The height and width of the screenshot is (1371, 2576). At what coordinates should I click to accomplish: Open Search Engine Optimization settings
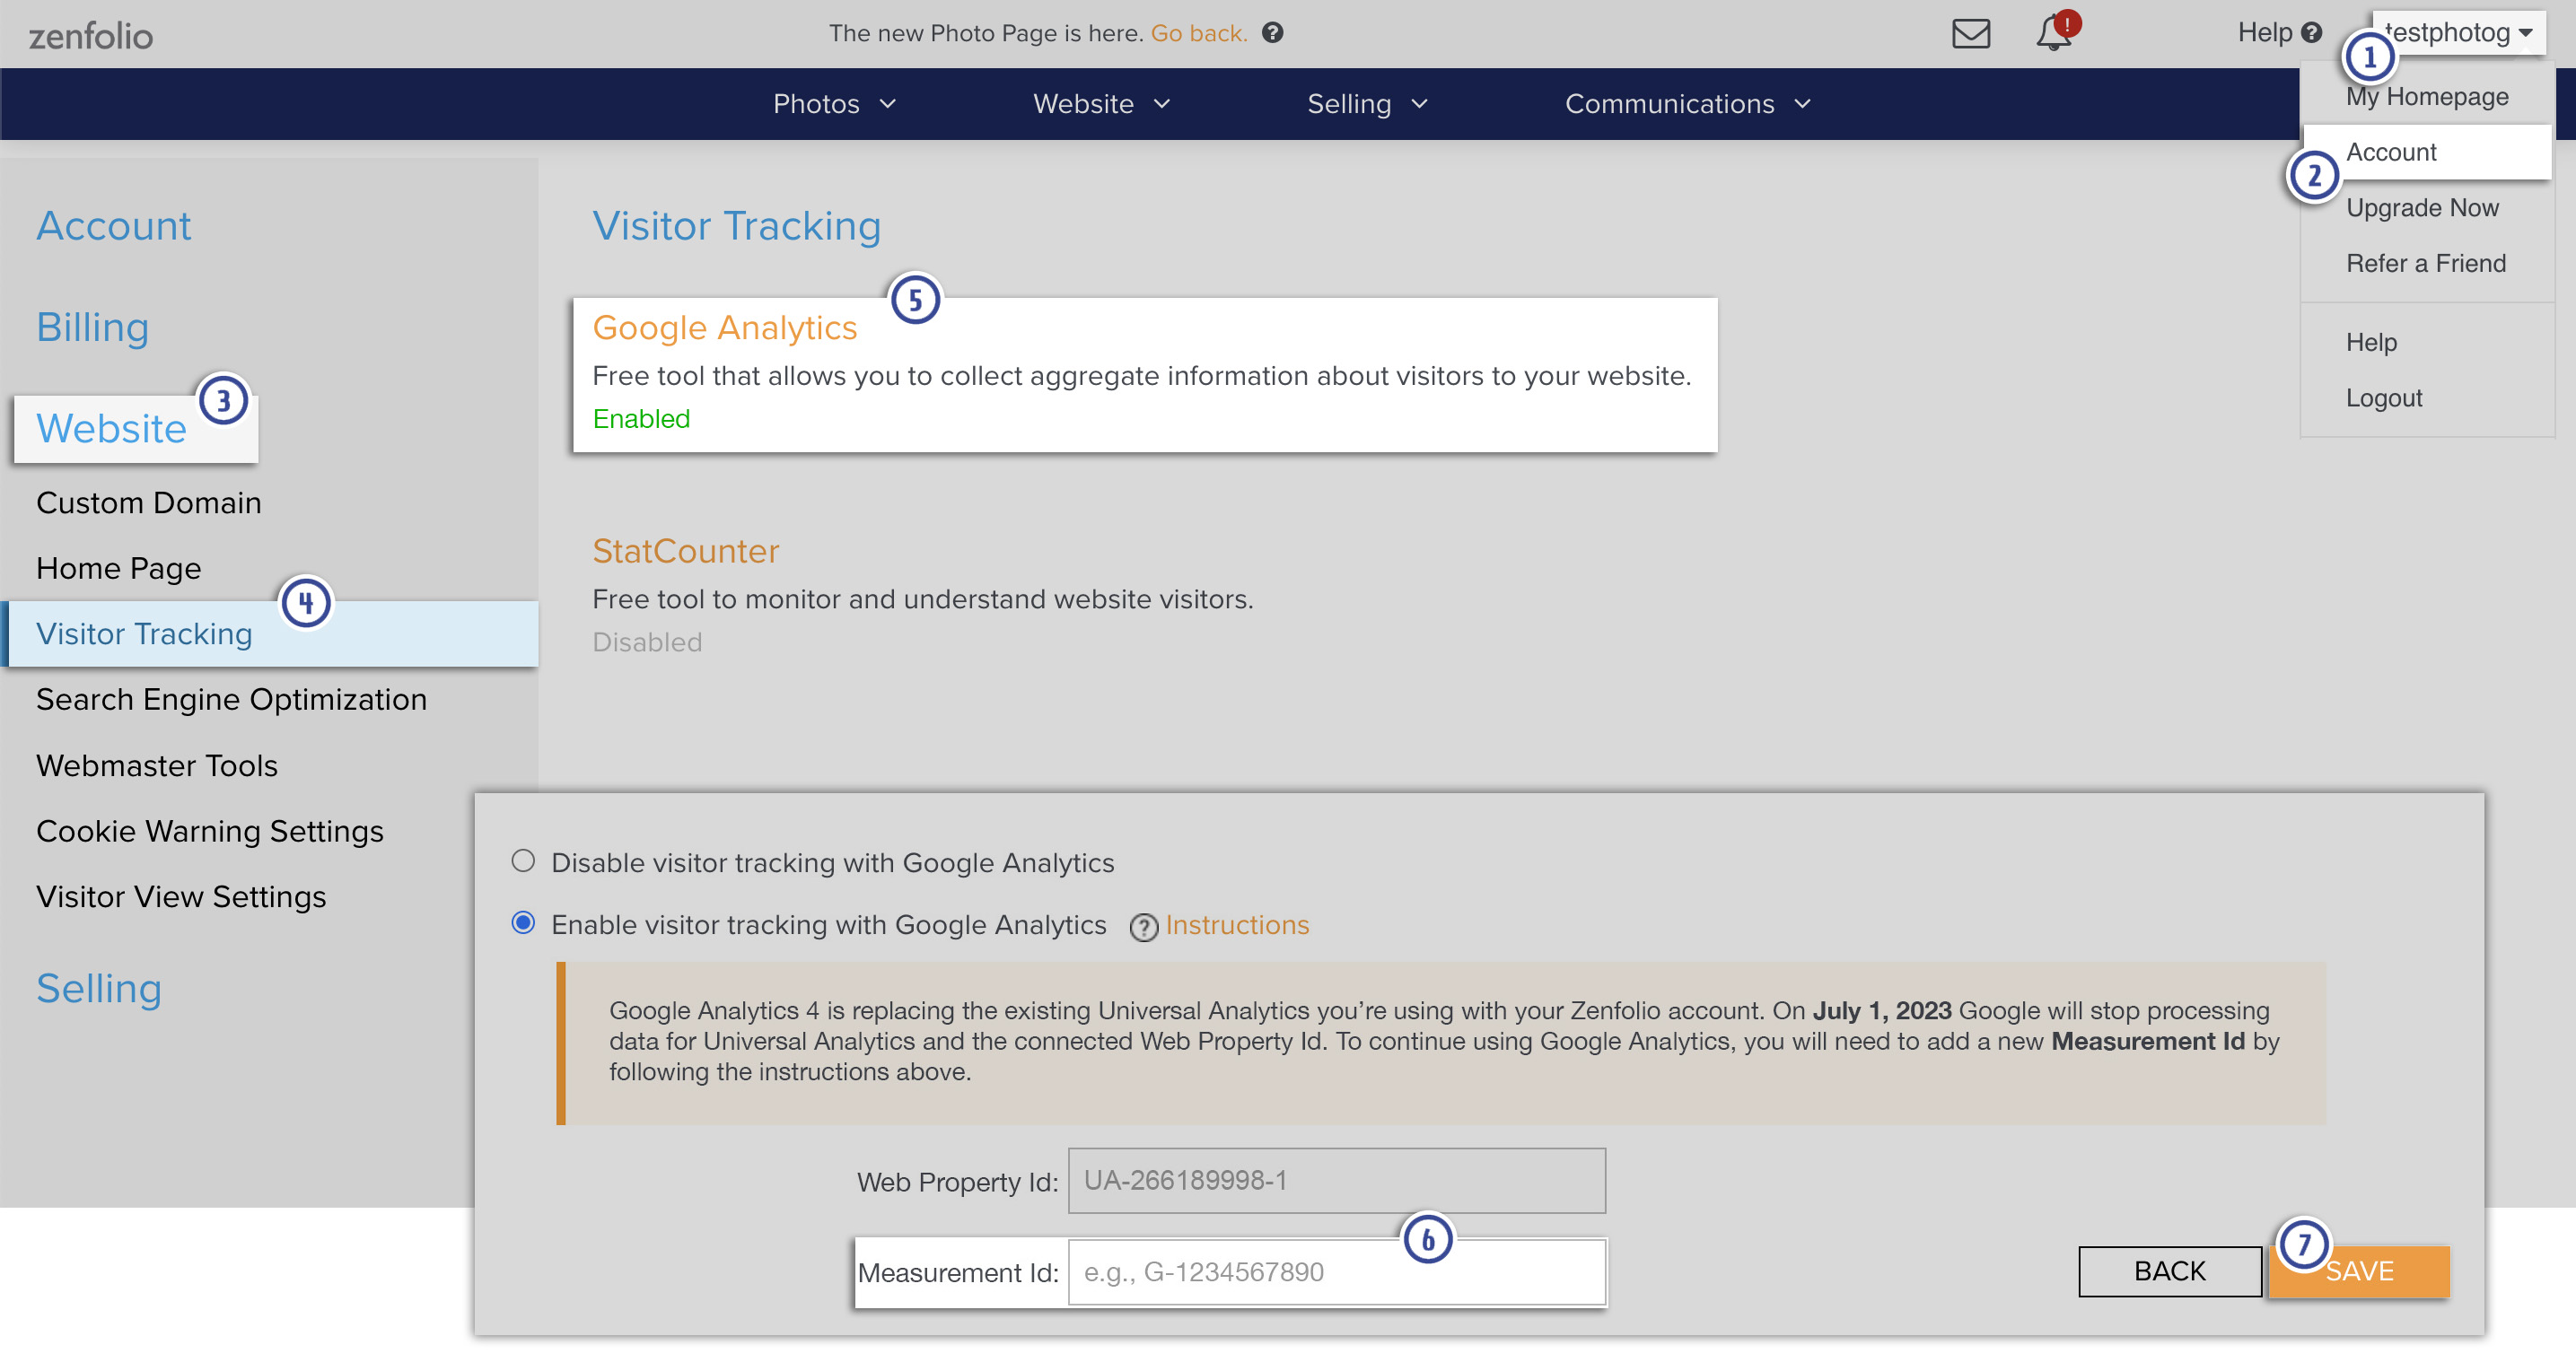click(231, 700)
